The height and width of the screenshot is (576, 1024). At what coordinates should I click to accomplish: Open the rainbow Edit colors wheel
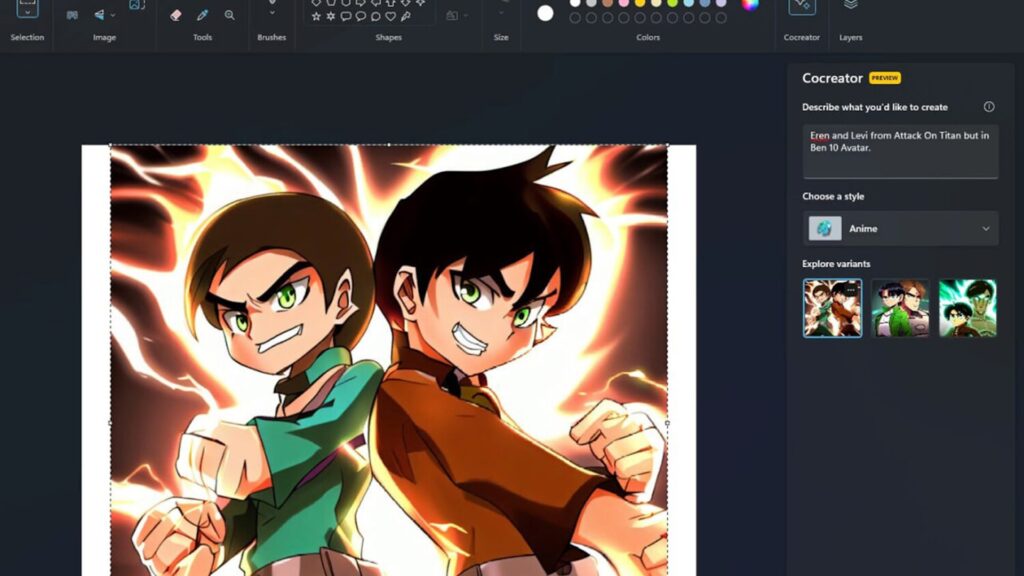point(750,4)
